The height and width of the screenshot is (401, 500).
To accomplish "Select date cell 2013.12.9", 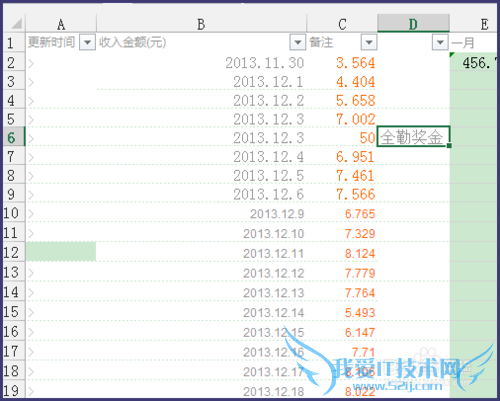I will point(201,213).
